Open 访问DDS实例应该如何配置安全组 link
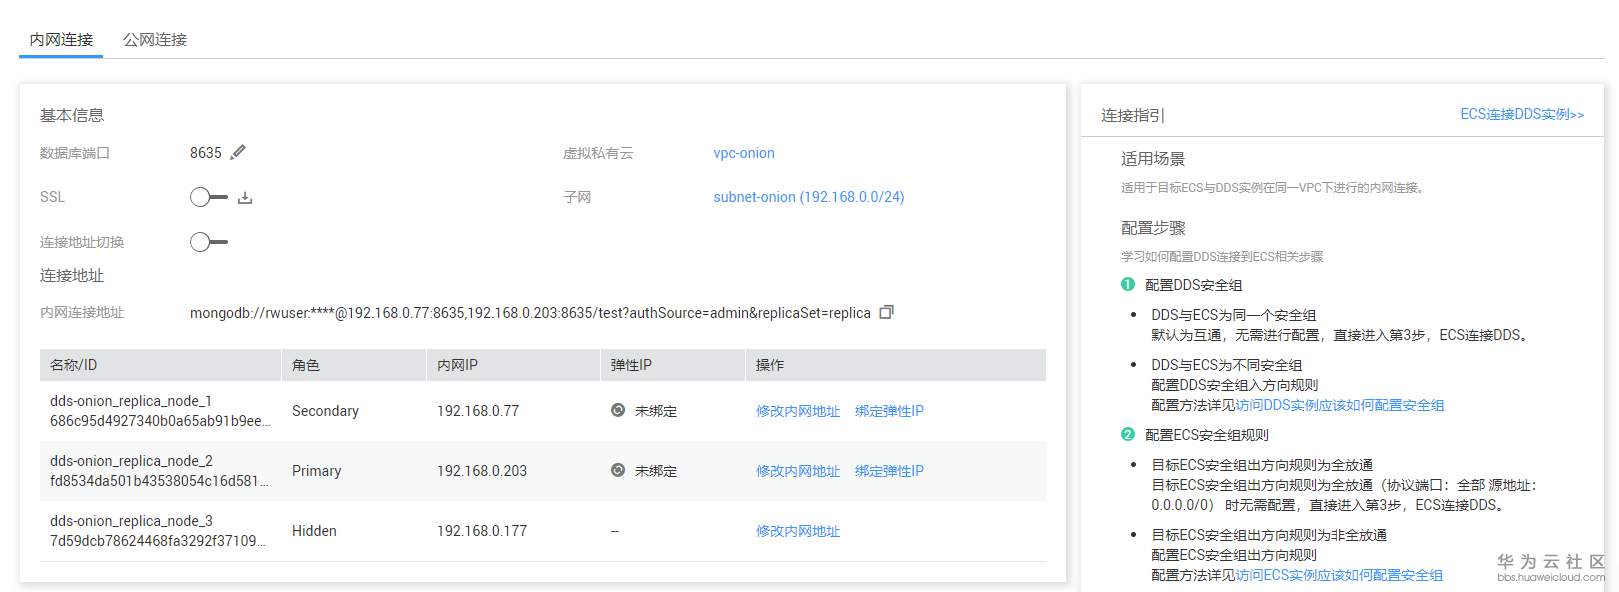Image resolution: width=1619 pixels, height=592 pixels. pyautogui.click(x=1340, y=405)
